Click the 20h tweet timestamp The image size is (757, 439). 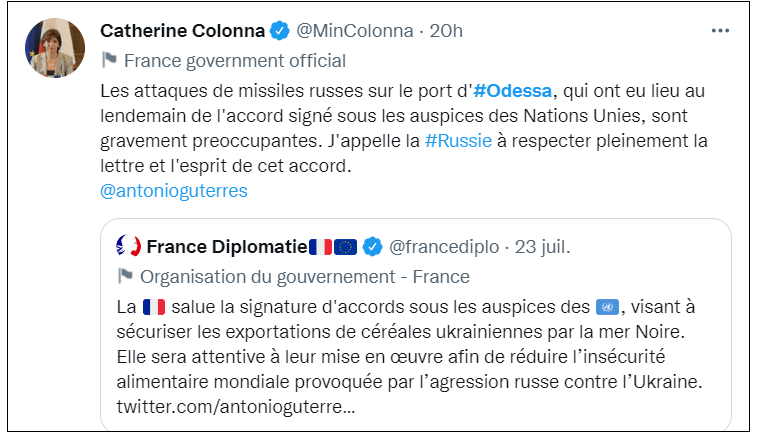click(446, 31)
